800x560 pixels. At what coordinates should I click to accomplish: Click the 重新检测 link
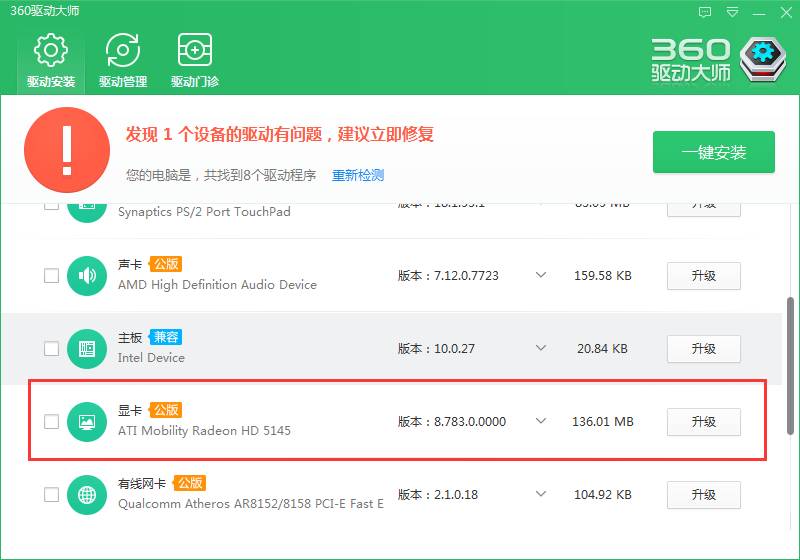(358, 175)
